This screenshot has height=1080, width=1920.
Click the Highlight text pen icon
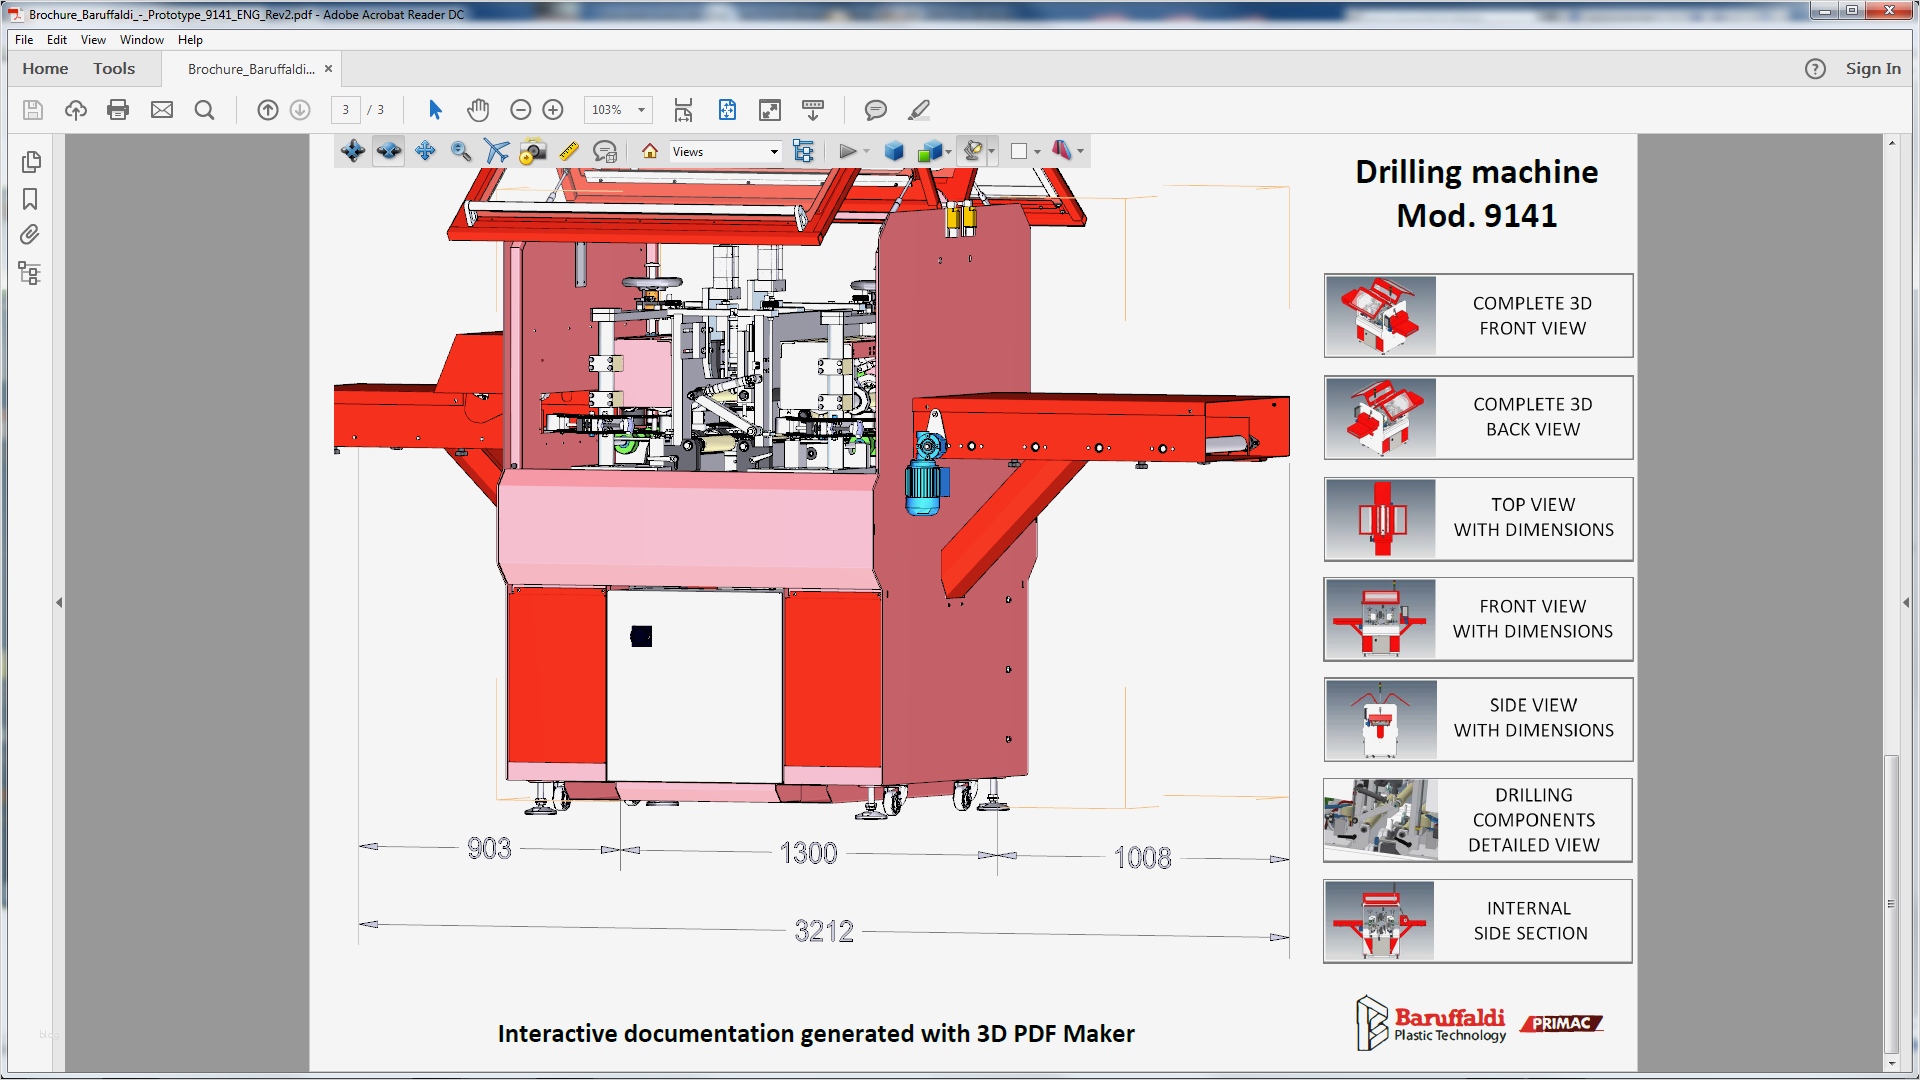click(x=919, y=110)
